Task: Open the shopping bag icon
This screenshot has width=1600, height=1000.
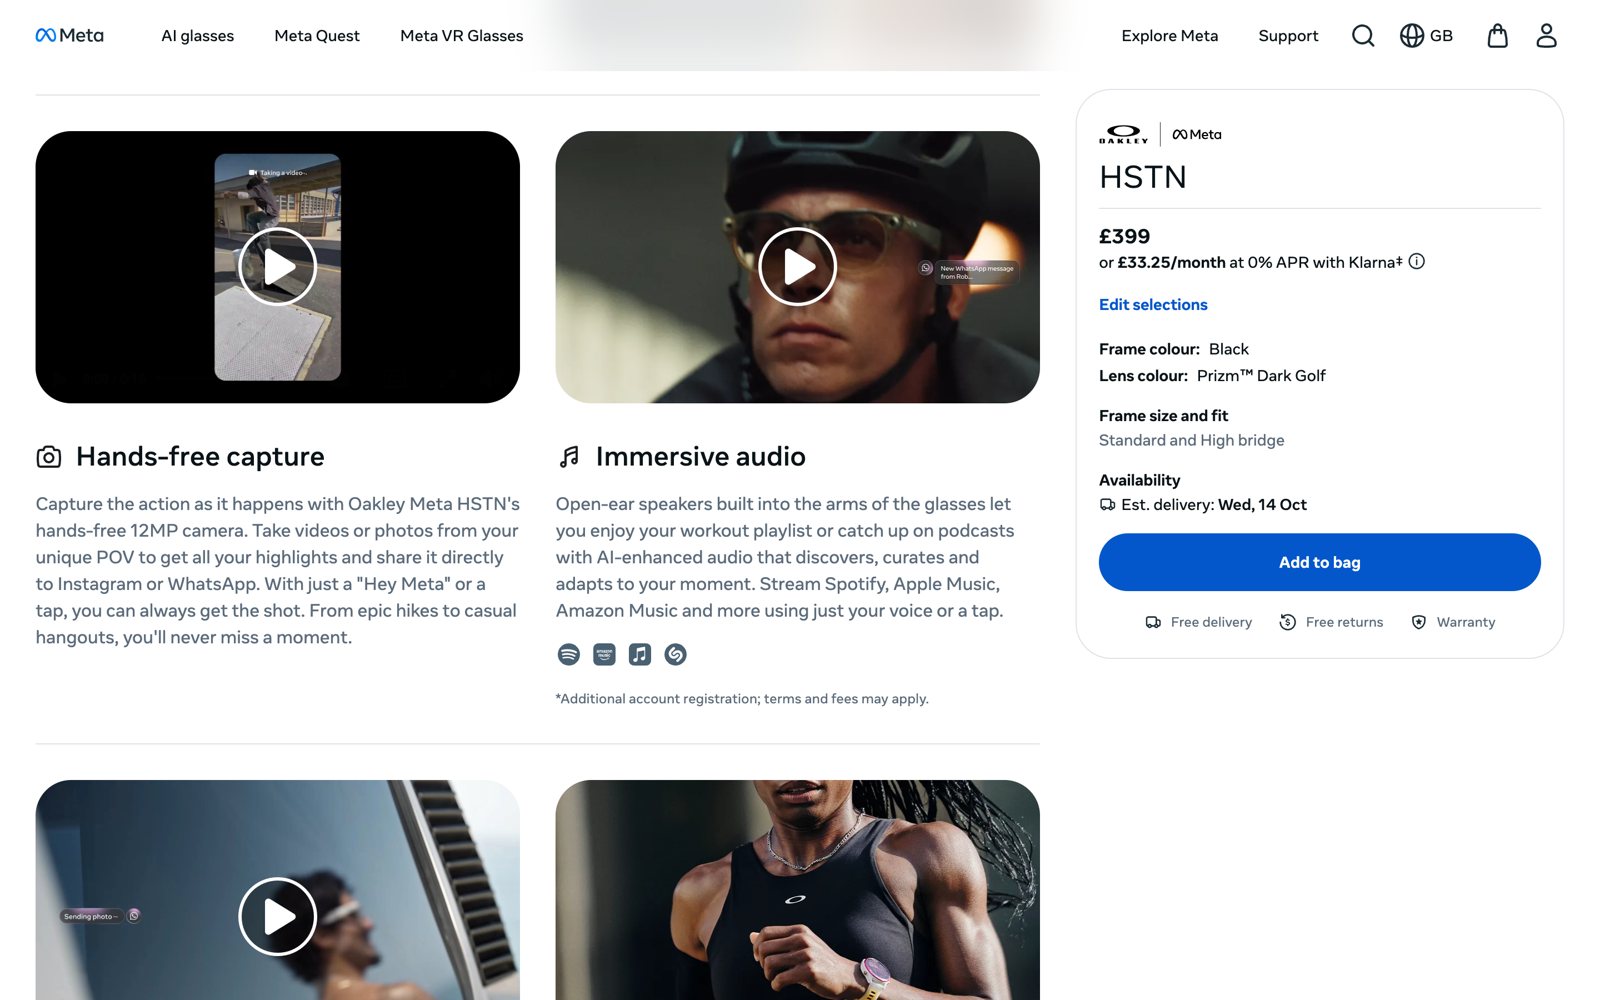Action: pyautogui.click(x=1497, y=36)
